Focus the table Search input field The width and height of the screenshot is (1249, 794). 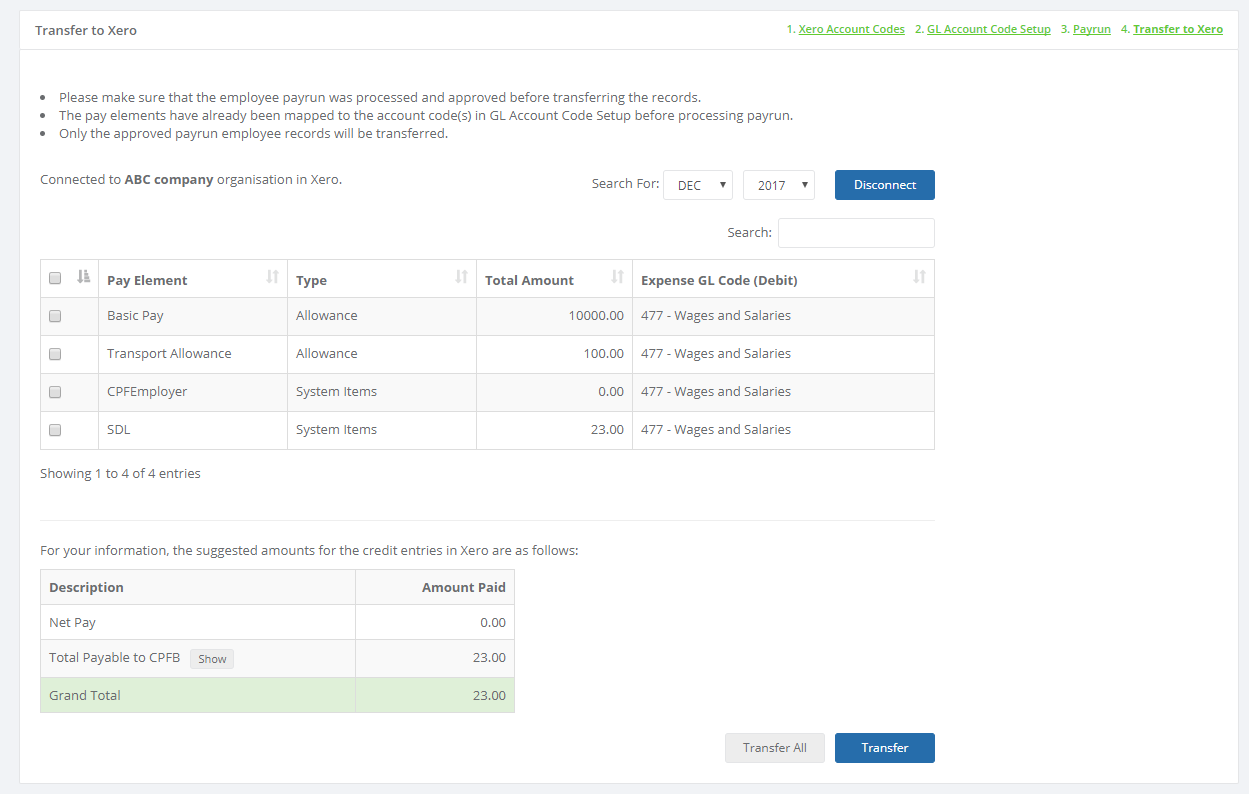(x=856, y=233)
